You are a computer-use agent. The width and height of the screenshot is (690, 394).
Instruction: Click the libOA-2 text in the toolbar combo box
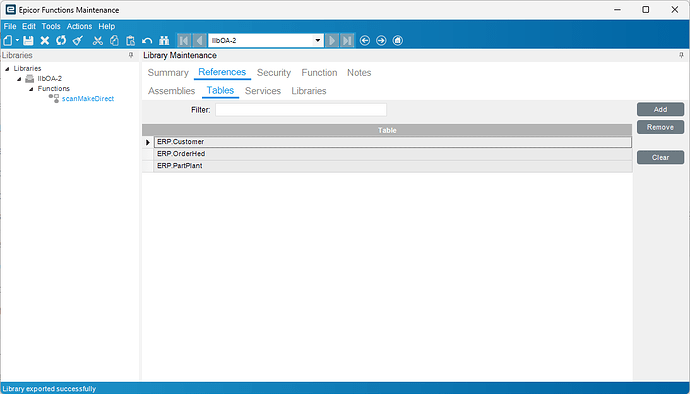click(x=224, y=41)
